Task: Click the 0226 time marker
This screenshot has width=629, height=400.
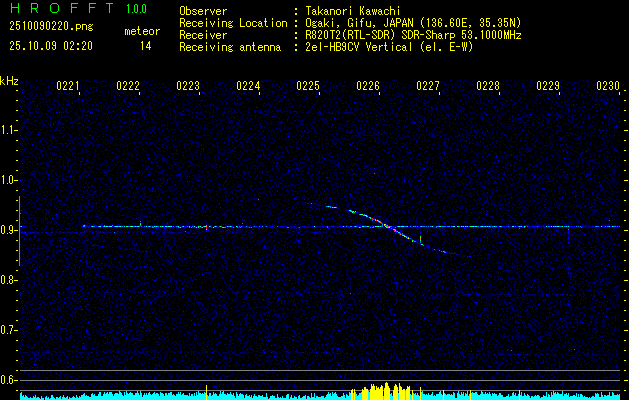Action: [368, 87]
